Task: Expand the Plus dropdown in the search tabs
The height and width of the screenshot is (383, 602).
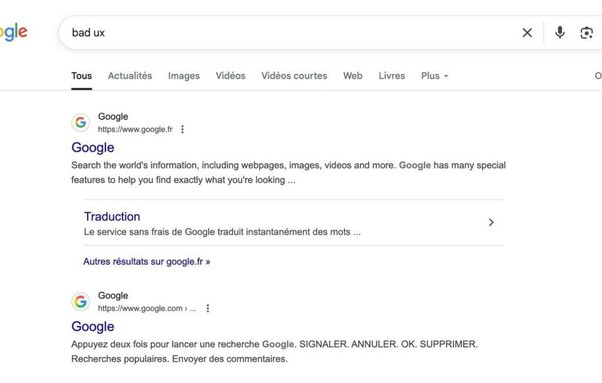Action: 435,76
